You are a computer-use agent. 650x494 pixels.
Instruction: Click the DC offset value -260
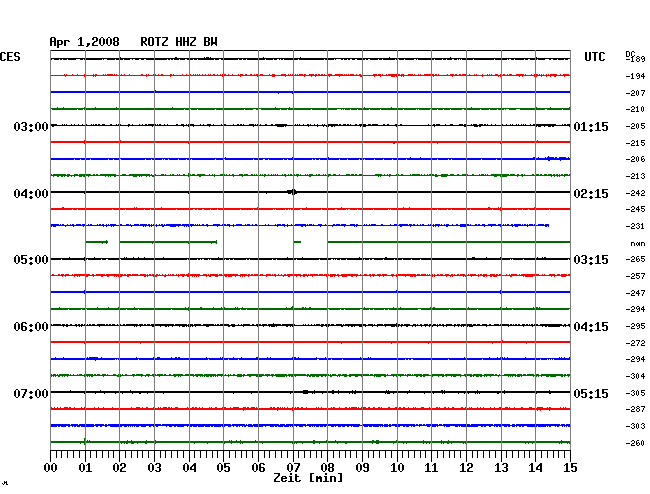click(x=635, y=443)
